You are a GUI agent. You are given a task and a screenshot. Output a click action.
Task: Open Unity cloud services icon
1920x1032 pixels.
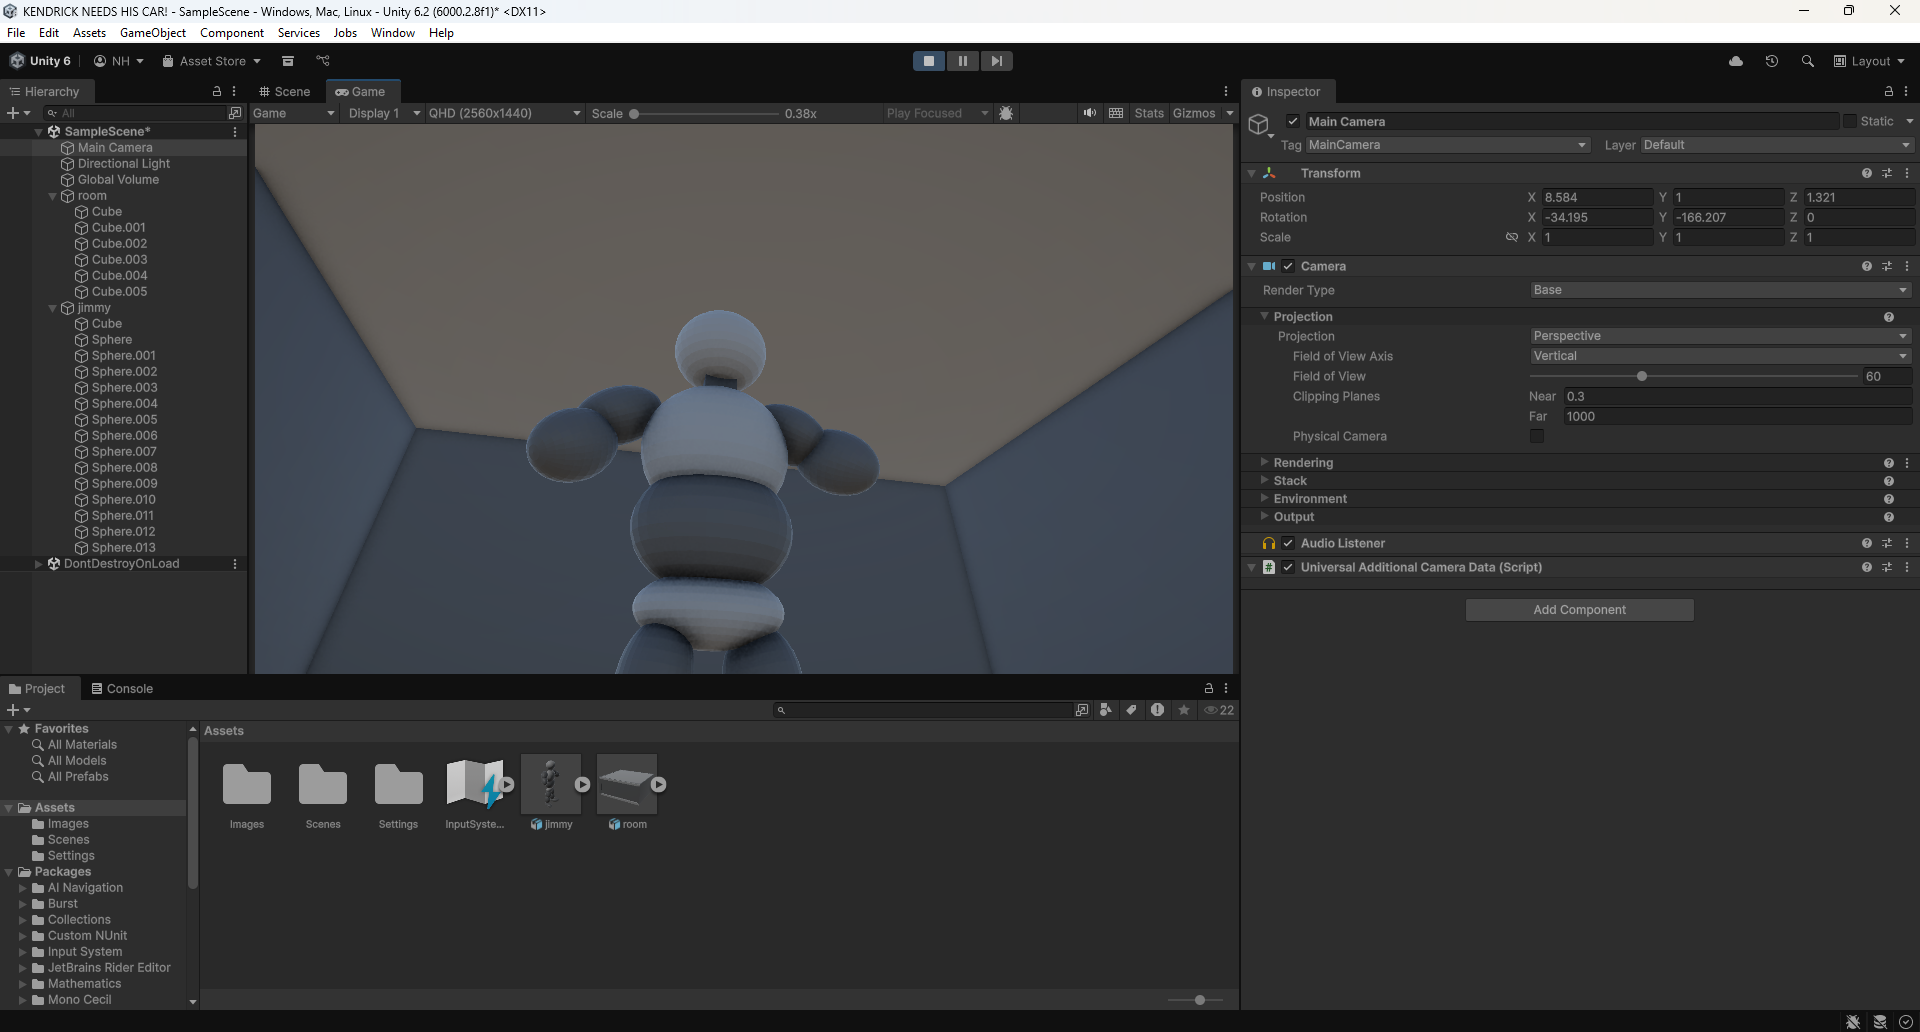[x=1736, y=61]
